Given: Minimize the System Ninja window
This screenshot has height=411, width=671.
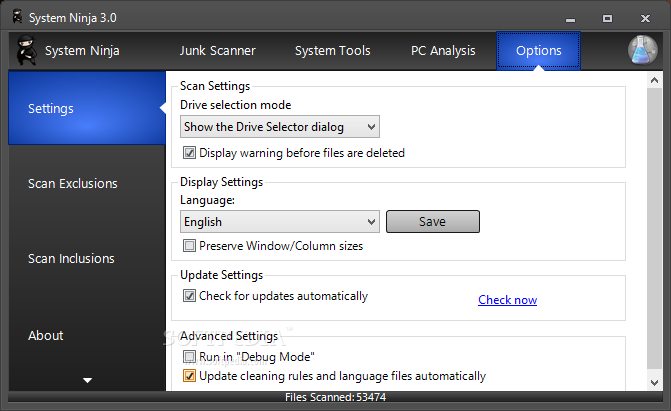Looking at the screenshot, I should (x=572, y=18).
